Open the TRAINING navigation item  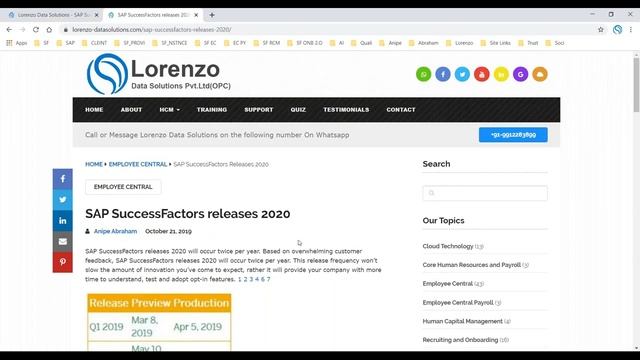[211, 110]
